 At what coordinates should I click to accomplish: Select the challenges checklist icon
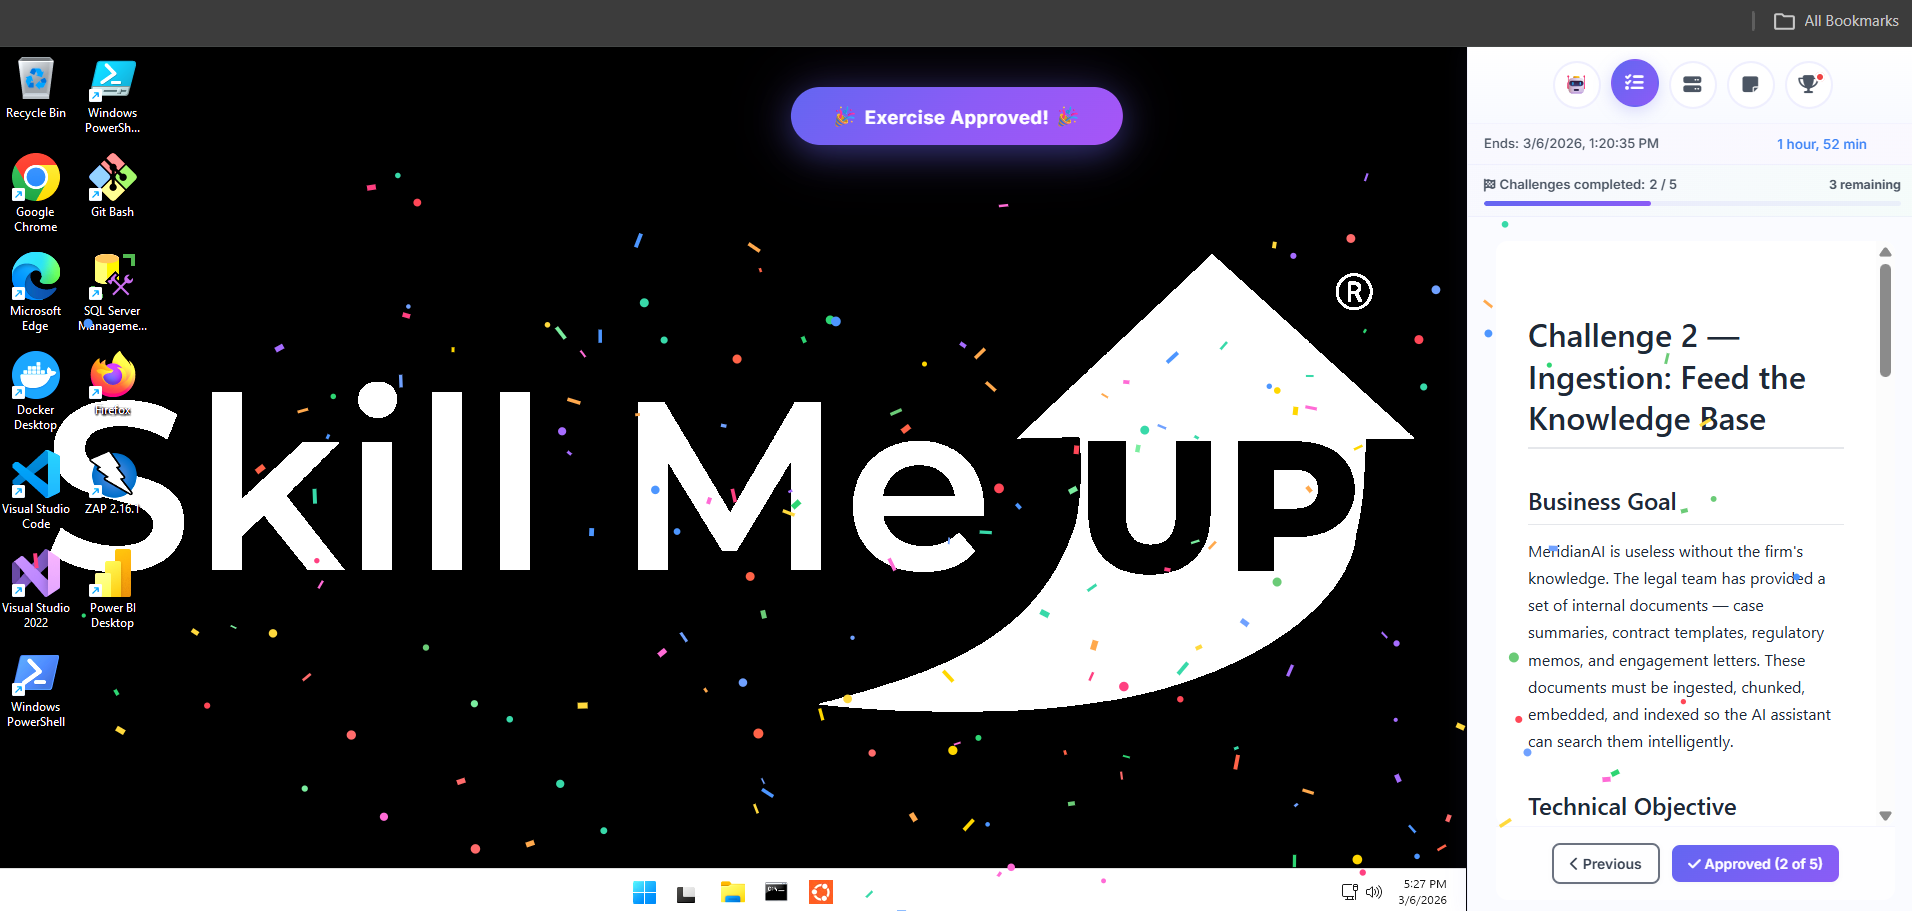[x=1634, y=84]
